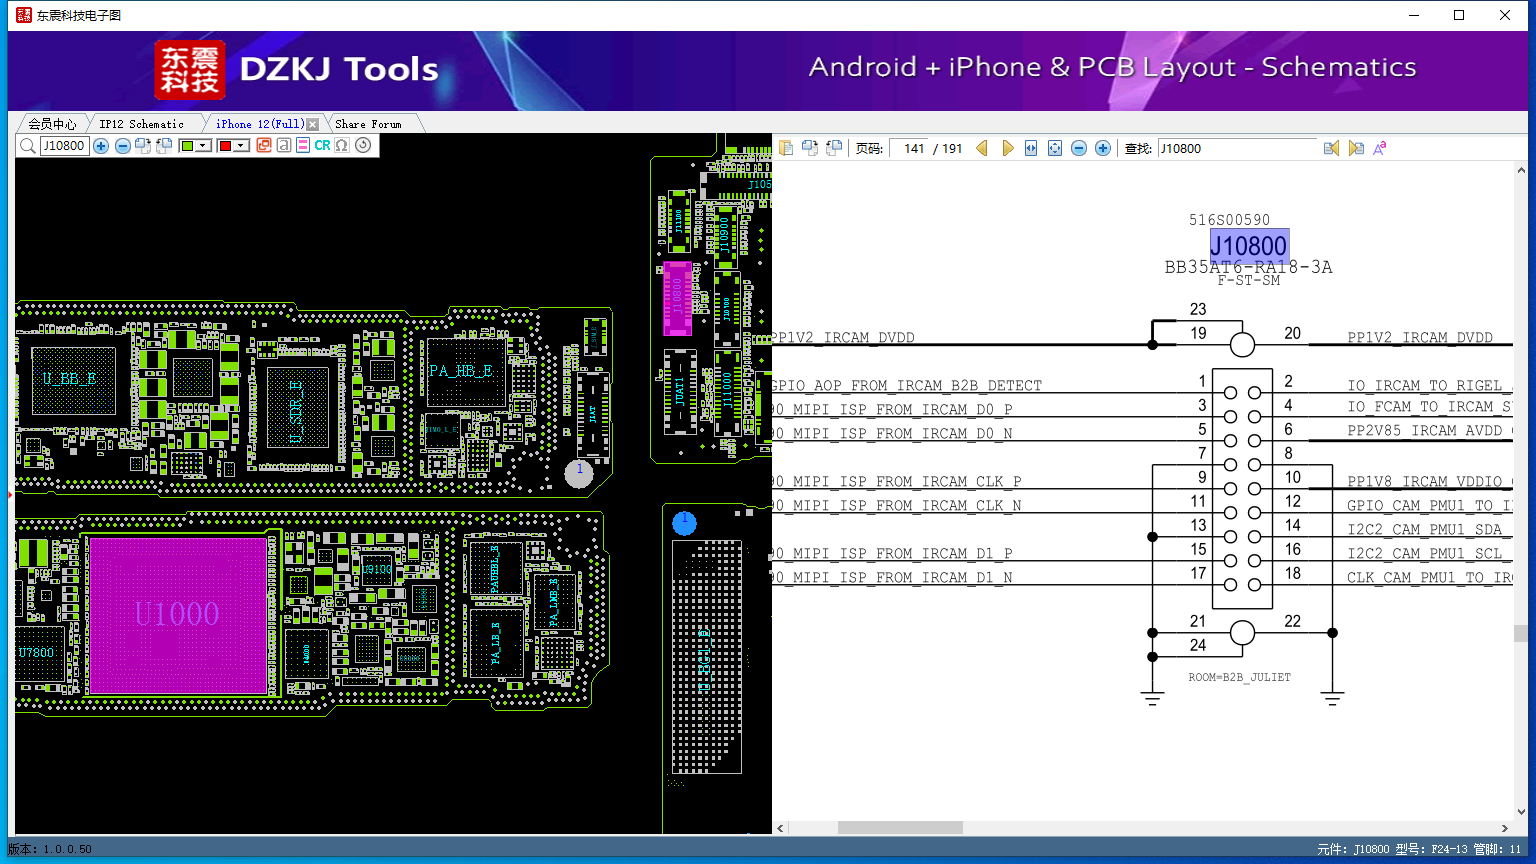Open the Share Forum tab
1536x864 pixels.
[368, 124]
